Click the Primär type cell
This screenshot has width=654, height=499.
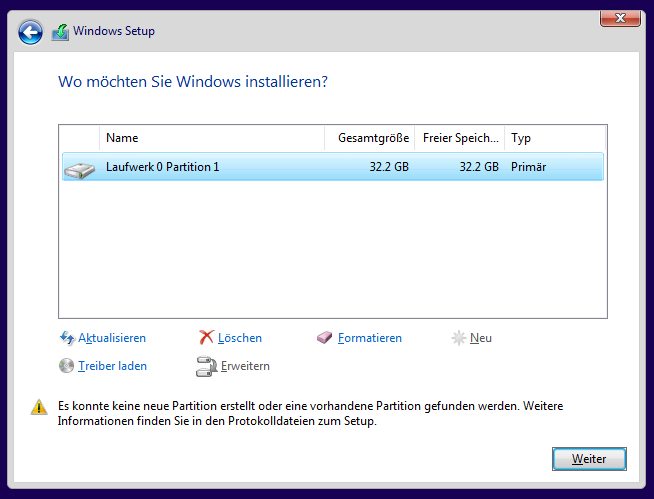tap(528, 167)
